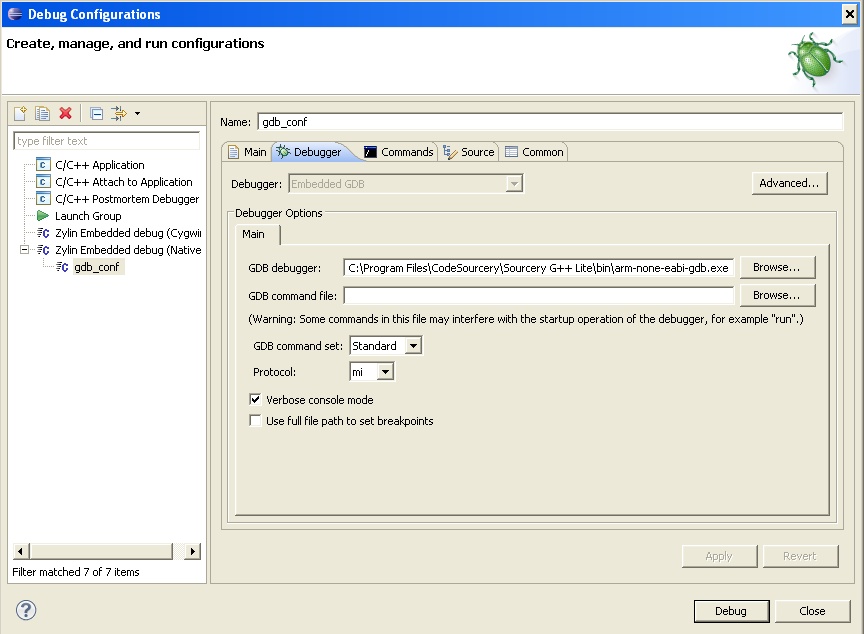Switch to the Source tab
Image resolution: width=864 pixels, height=634 pixels.
point(468,152)
